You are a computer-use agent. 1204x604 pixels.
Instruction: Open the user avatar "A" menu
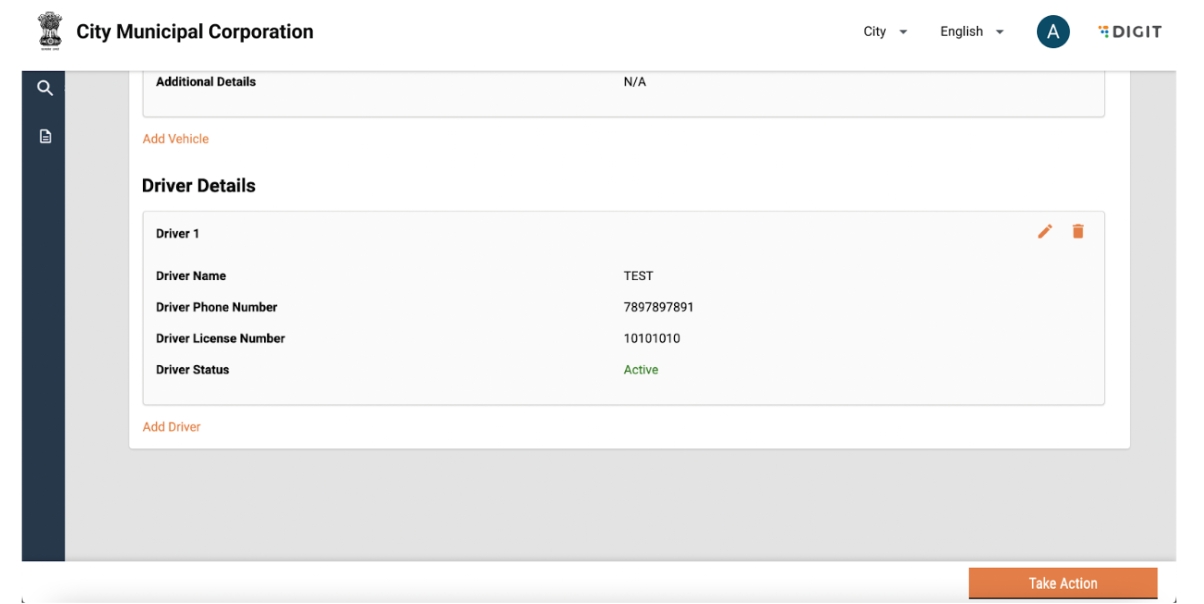click(1052, 32)
